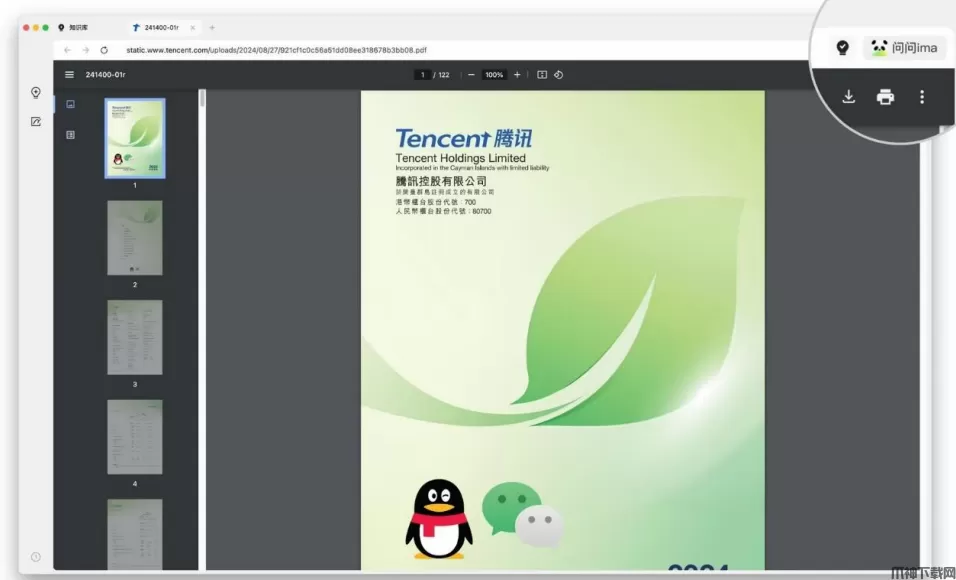Select the thumbnail view icon in PDF panel
Screen dimensions: 956x580
(x=71, y=104)
